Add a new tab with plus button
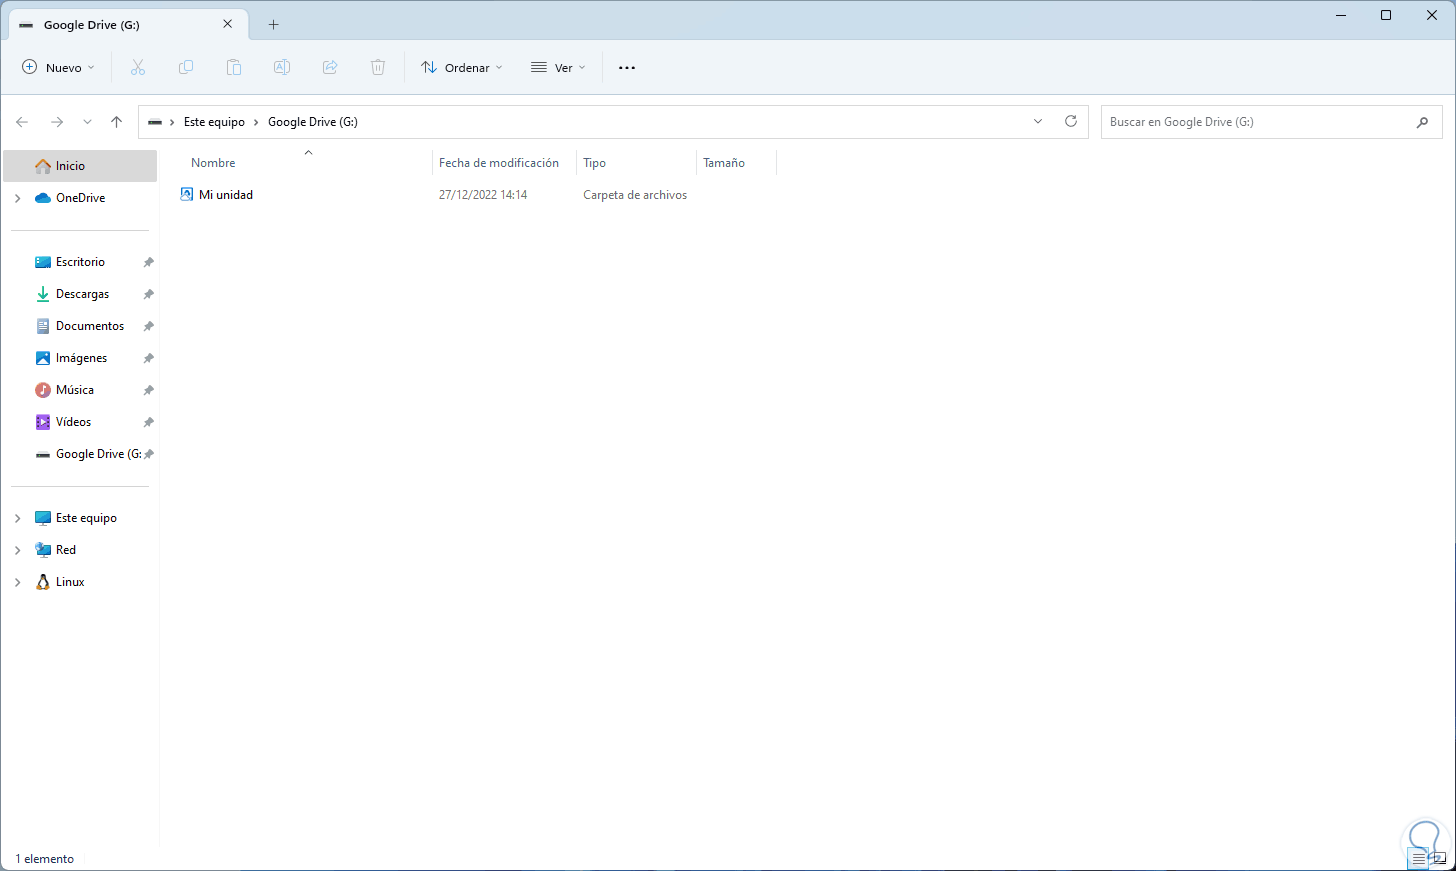 273,25
